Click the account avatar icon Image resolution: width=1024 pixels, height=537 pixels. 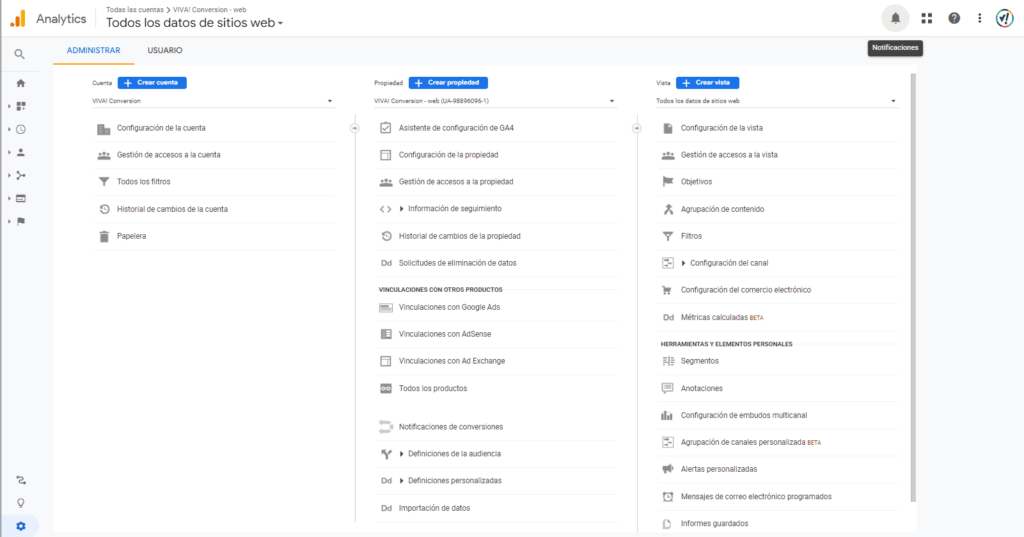click(x=1004, y=18)
